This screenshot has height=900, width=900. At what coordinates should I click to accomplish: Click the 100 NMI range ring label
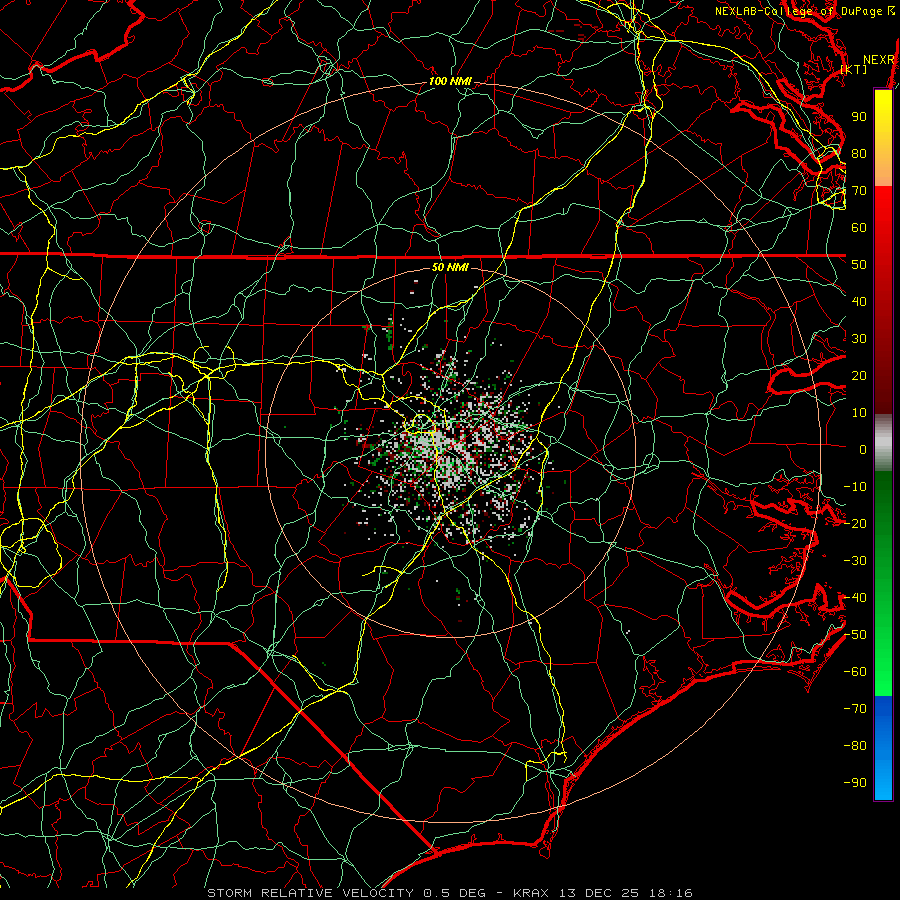tap(450, 82)
